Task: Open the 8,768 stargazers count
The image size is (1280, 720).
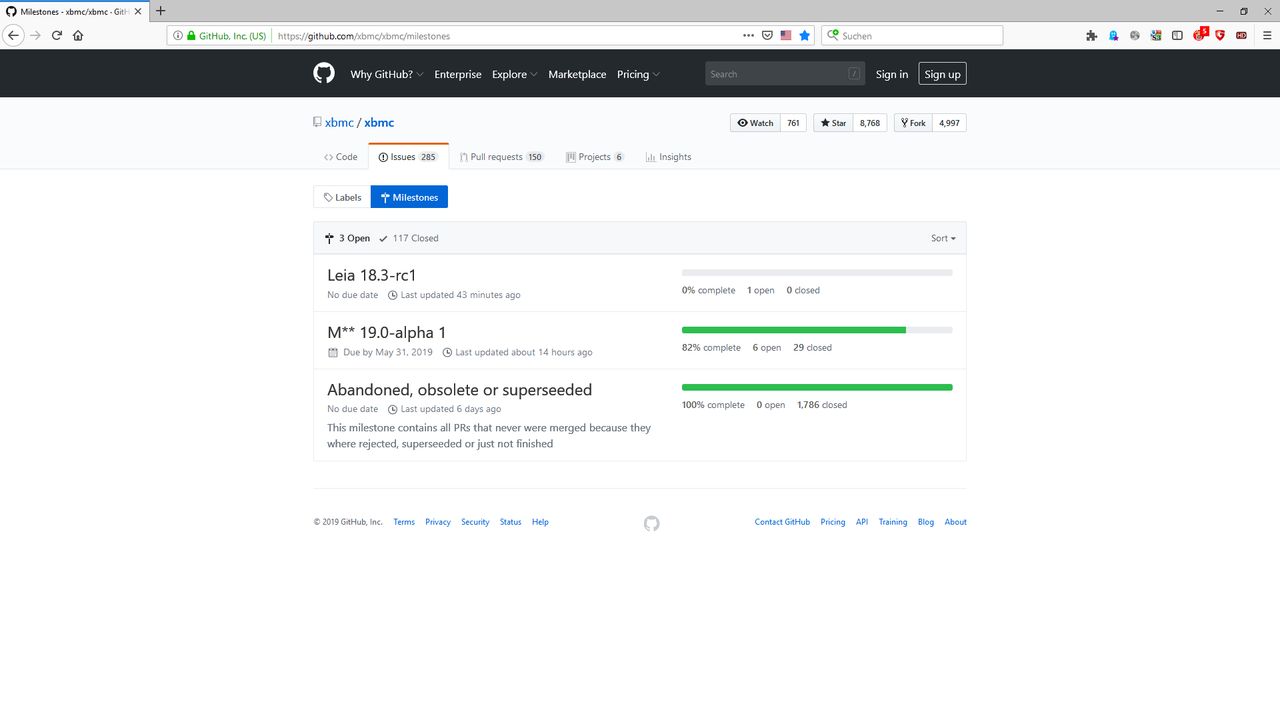Action: [x=870, y=123]
